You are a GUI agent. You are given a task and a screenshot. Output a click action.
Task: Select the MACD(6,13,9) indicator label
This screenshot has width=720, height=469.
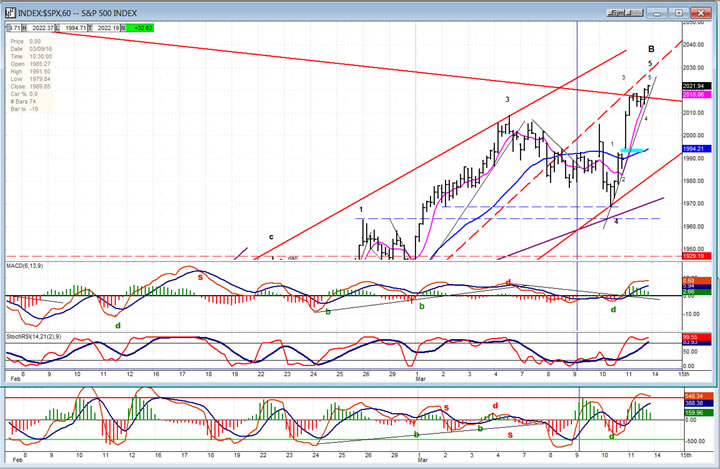tap(25, 266)
